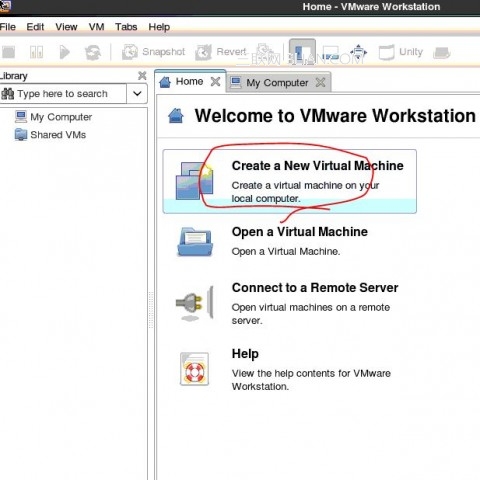The image size is (480, 480).
Task: Open the File menu
Action: coord(7,27)
